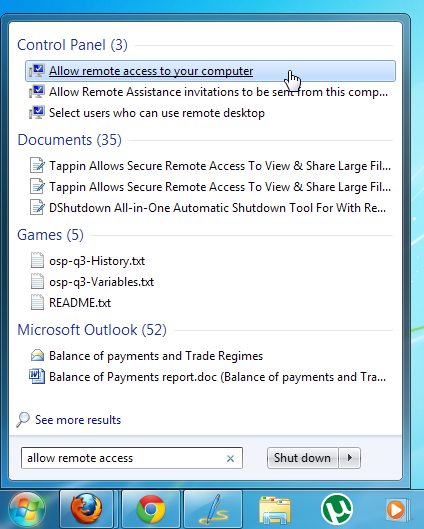Click the See more results link
This screenshot has width=424, height=529.
[x=78, y=420]
